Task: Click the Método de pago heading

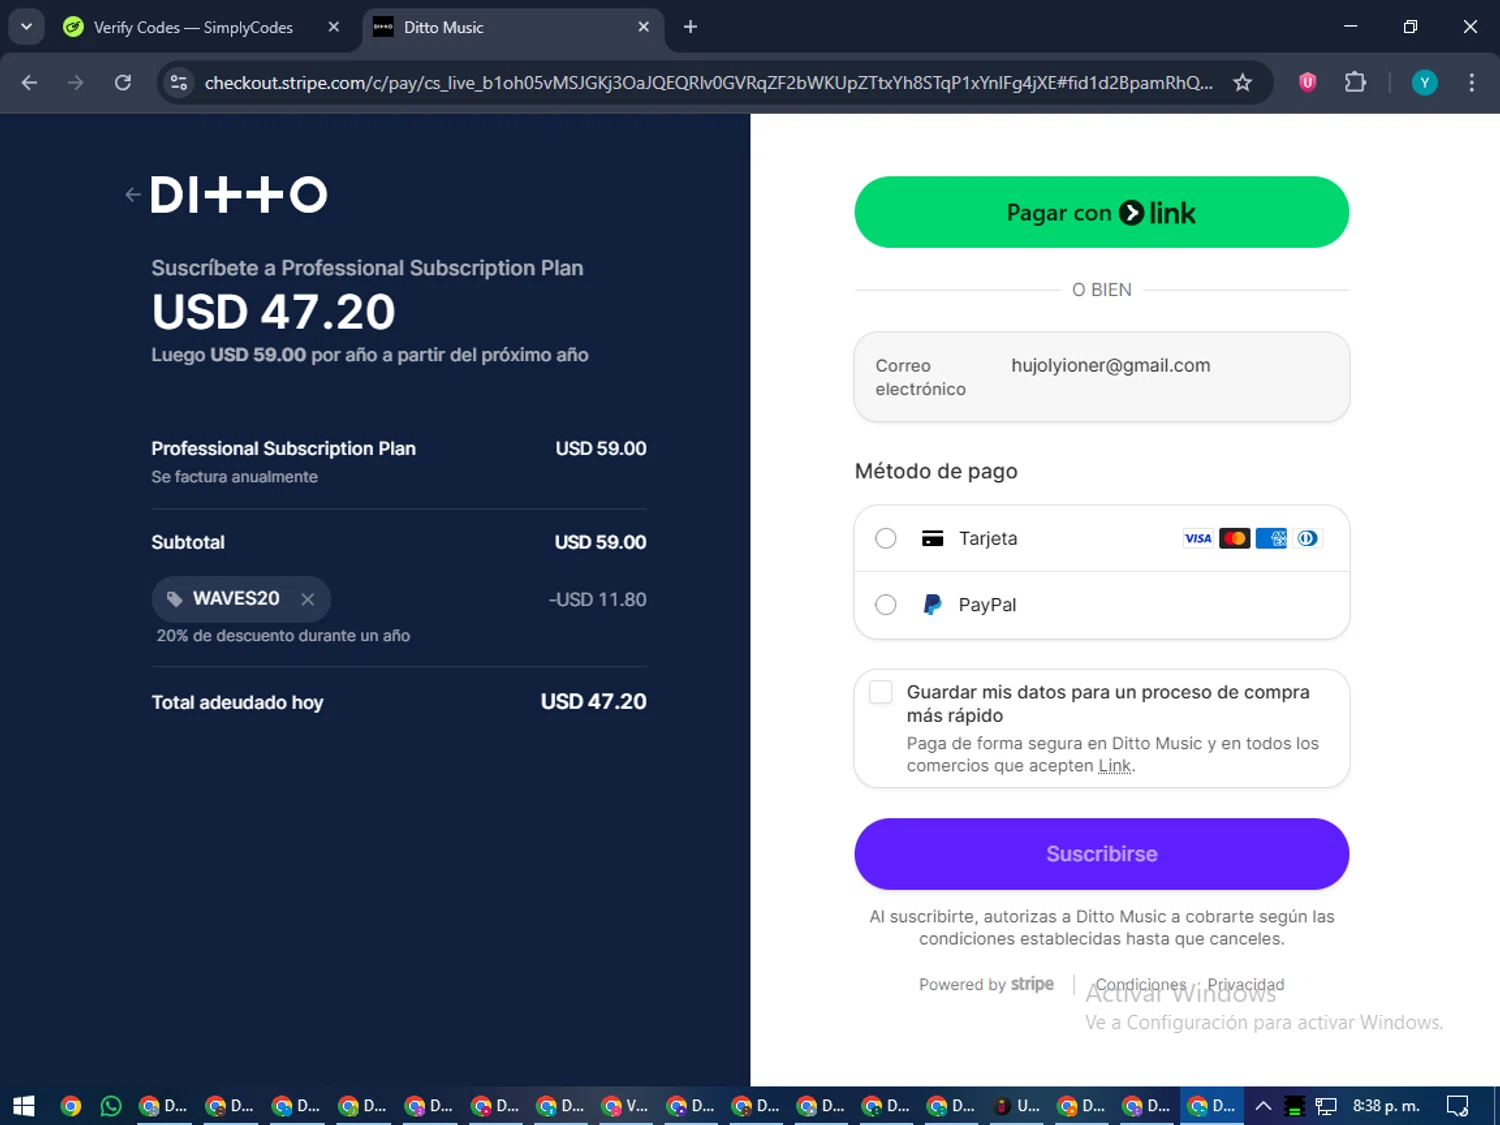Action: coord(936,471)
